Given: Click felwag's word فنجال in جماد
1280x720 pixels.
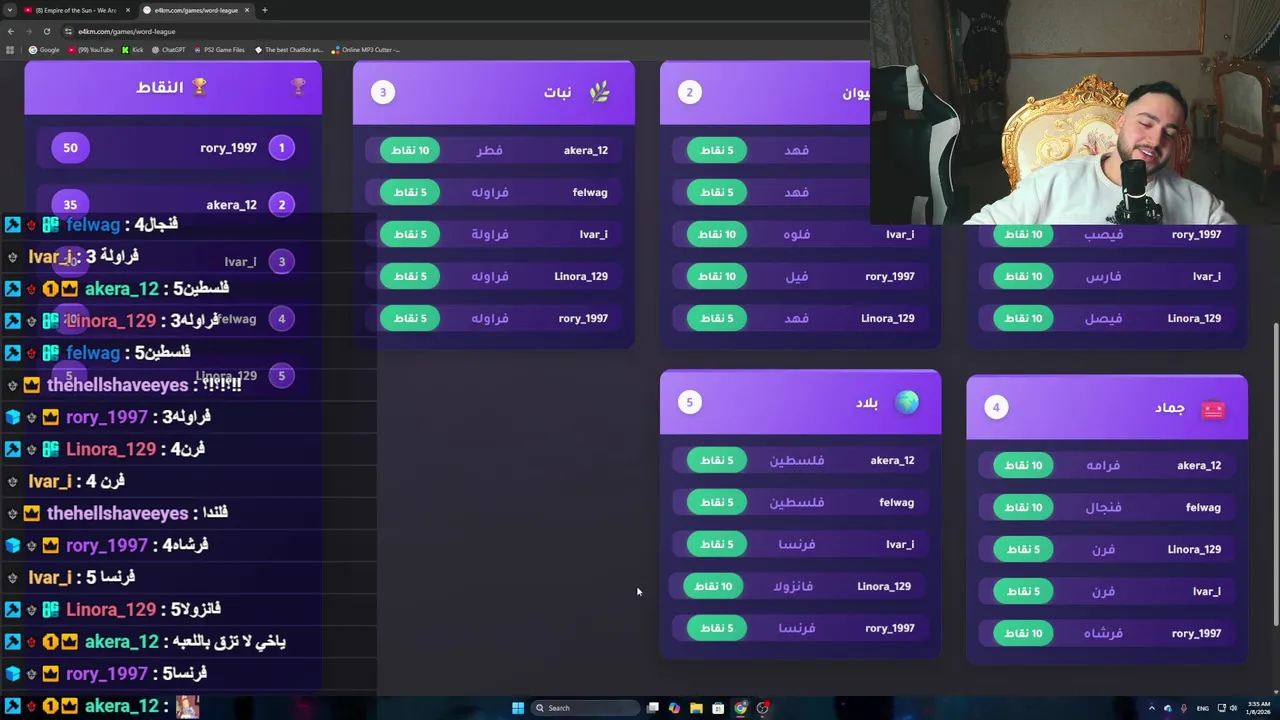Looking at the screenshot, I should (1103, 507).
